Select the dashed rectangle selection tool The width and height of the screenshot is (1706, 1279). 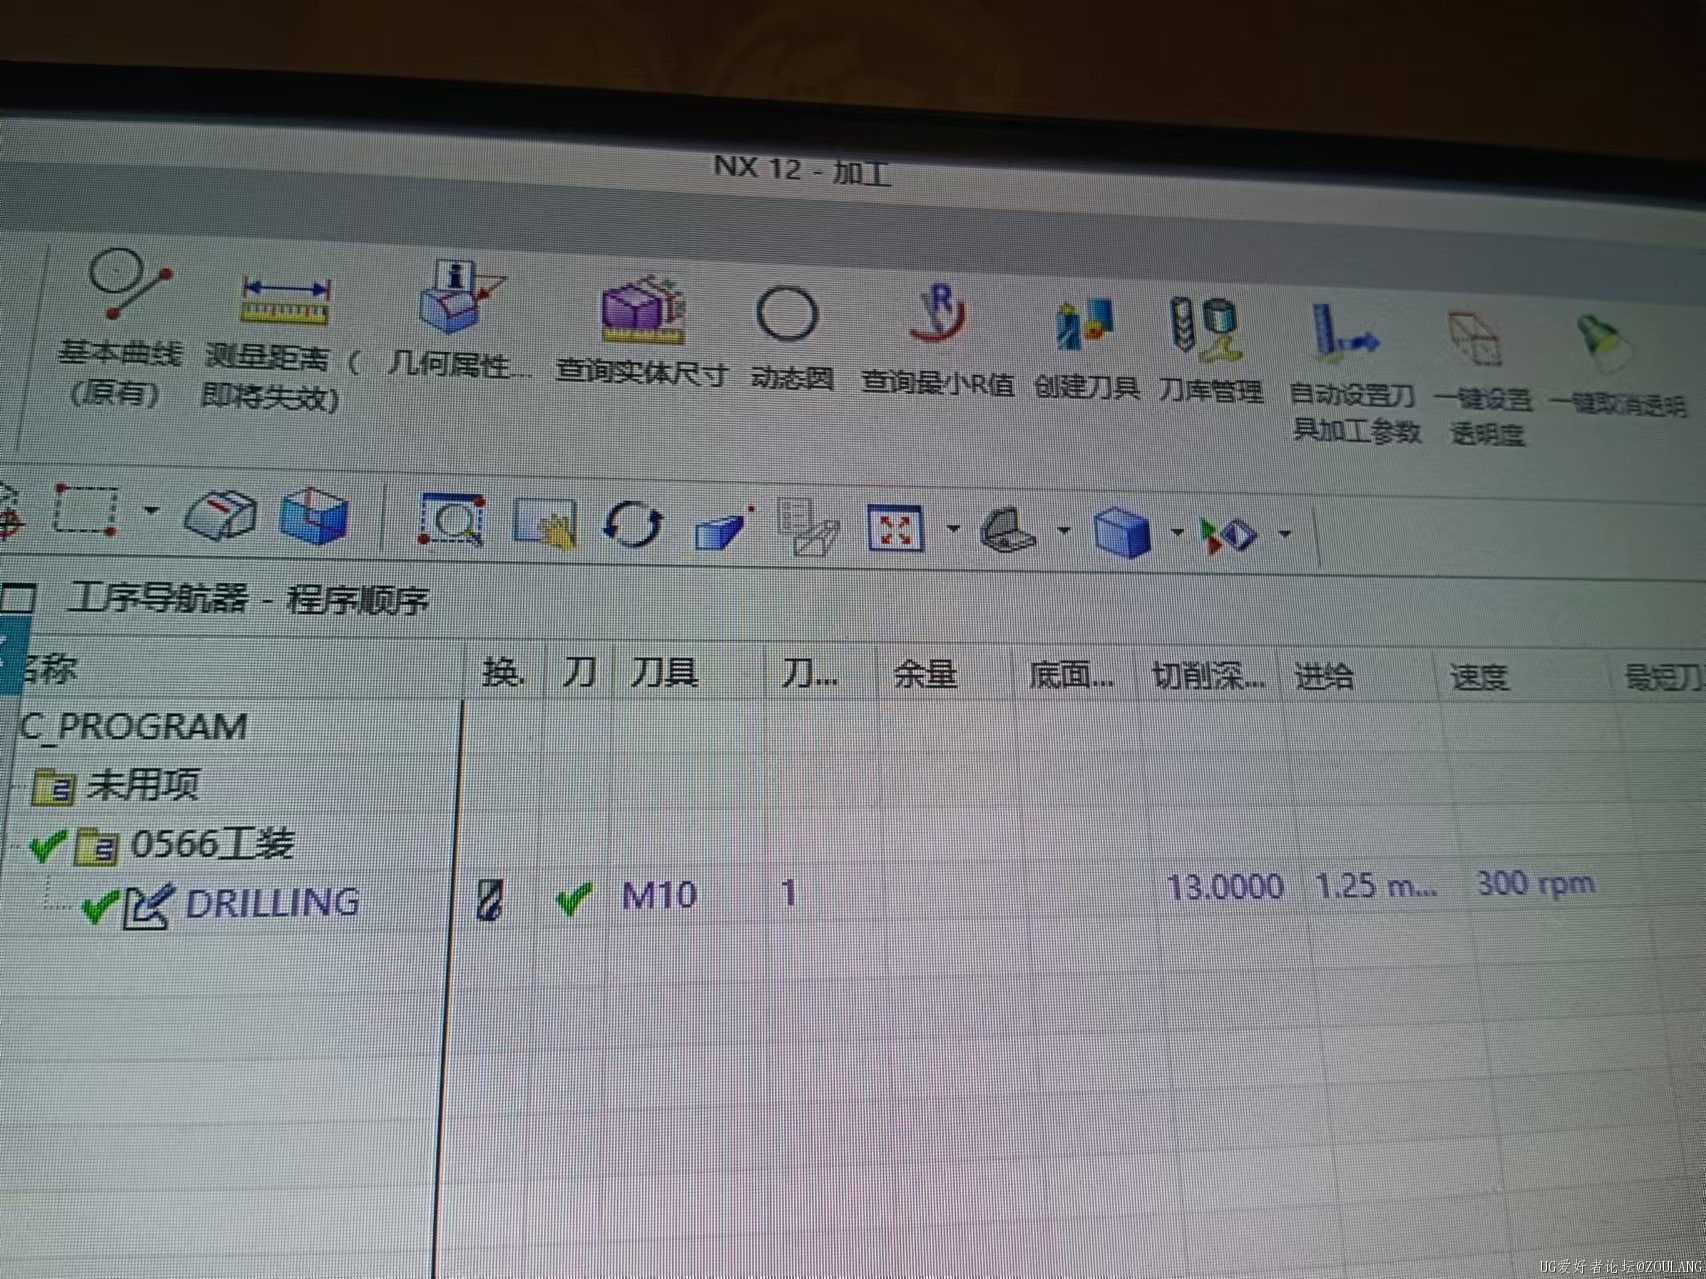[86, 510]
